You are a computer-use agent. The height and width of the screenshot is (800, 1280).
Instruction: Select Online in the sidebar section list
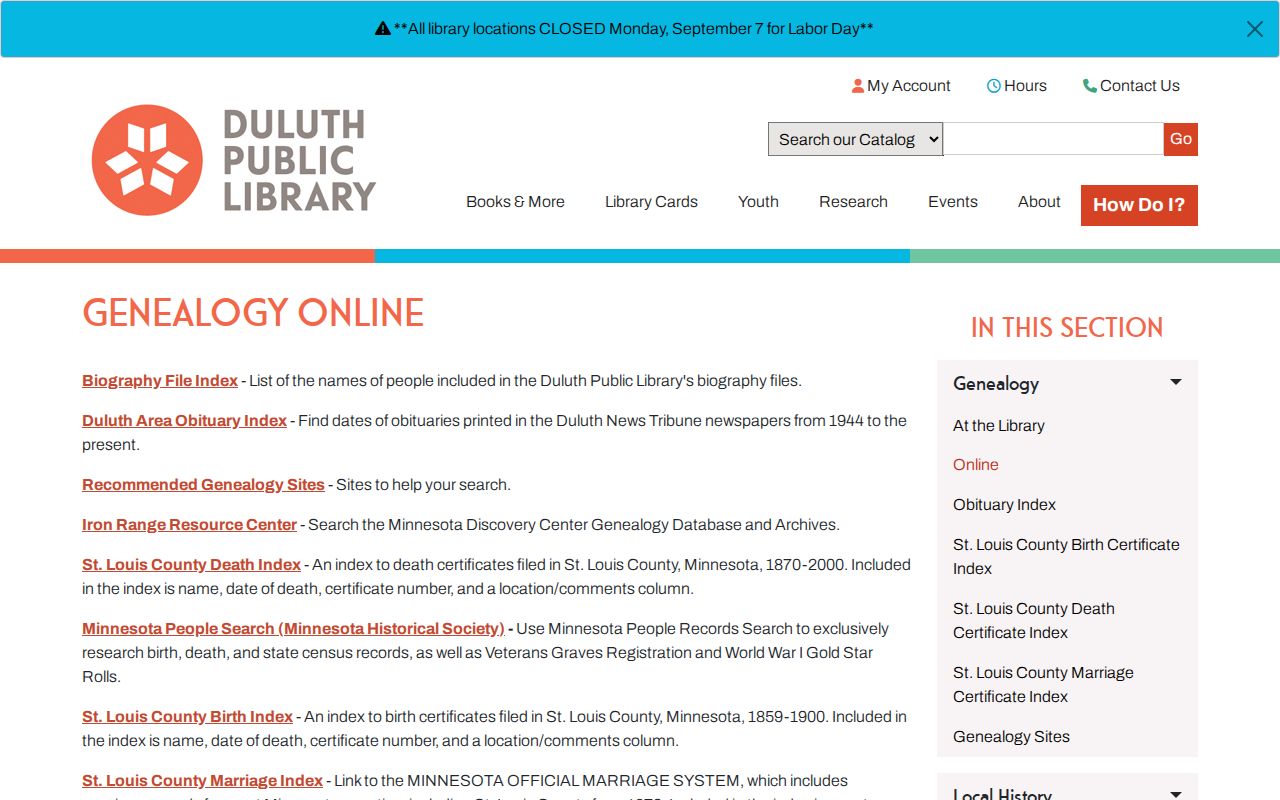pos(975,465)
